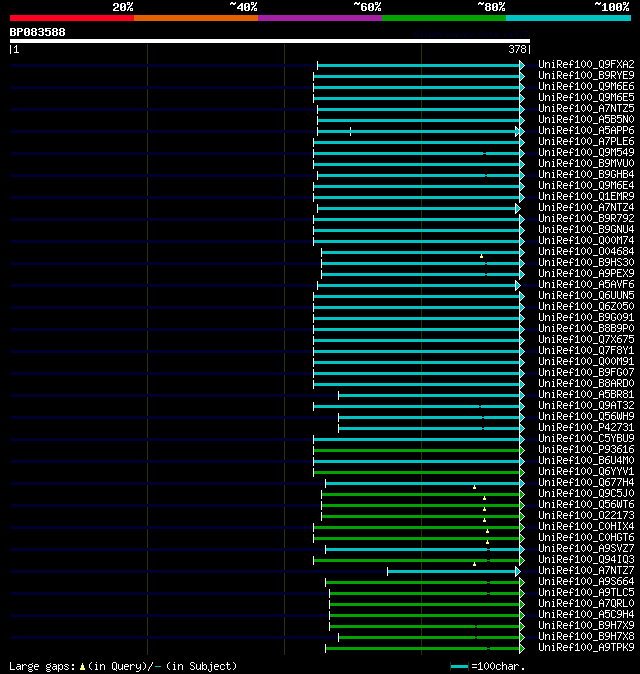Select the UniRef100_Q00M91 label

click(x=586, y=362)
